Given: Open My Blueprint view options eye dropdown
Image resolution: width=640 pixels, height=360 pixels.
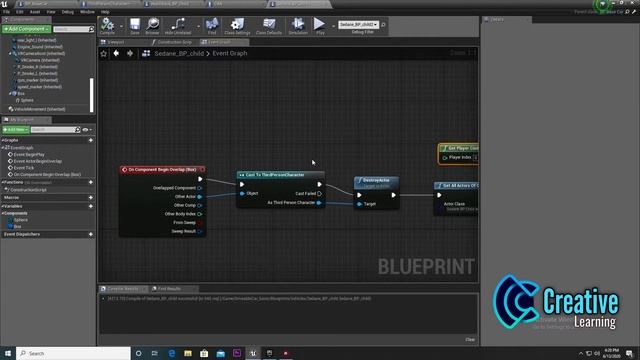Looking at the screenshot, I should coord(87,130).
